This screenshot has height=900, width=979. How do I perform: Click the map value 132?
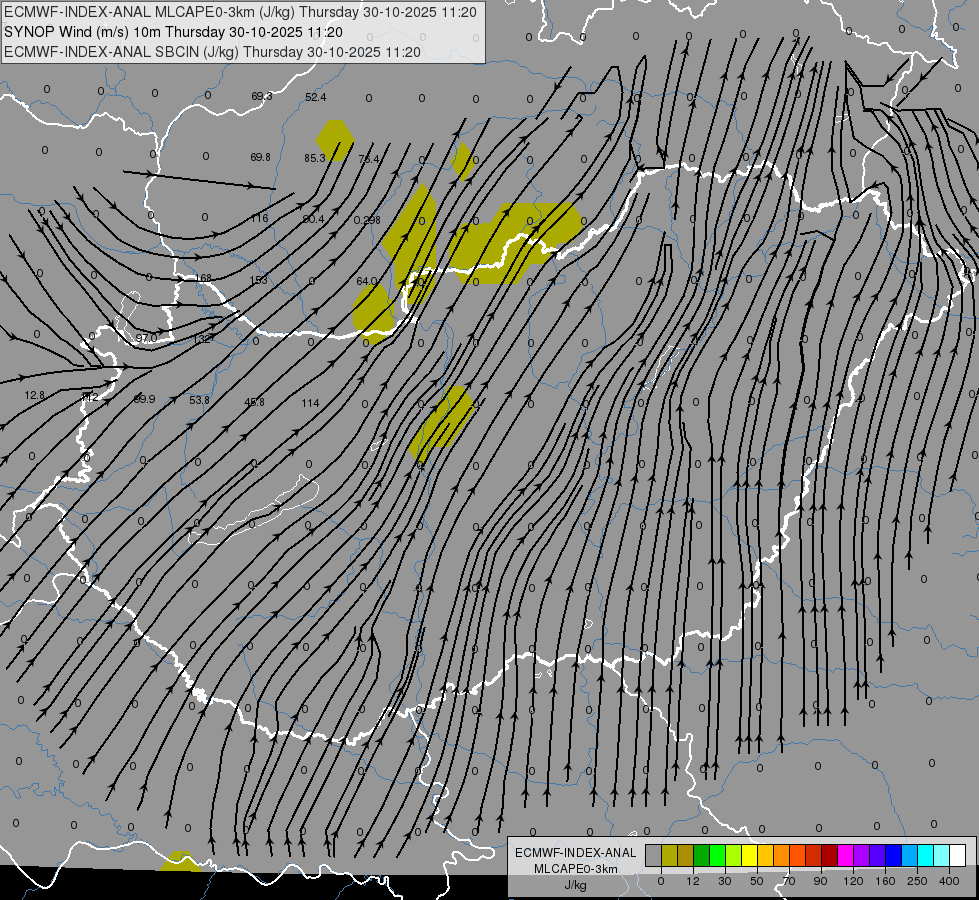click(202, 339)
